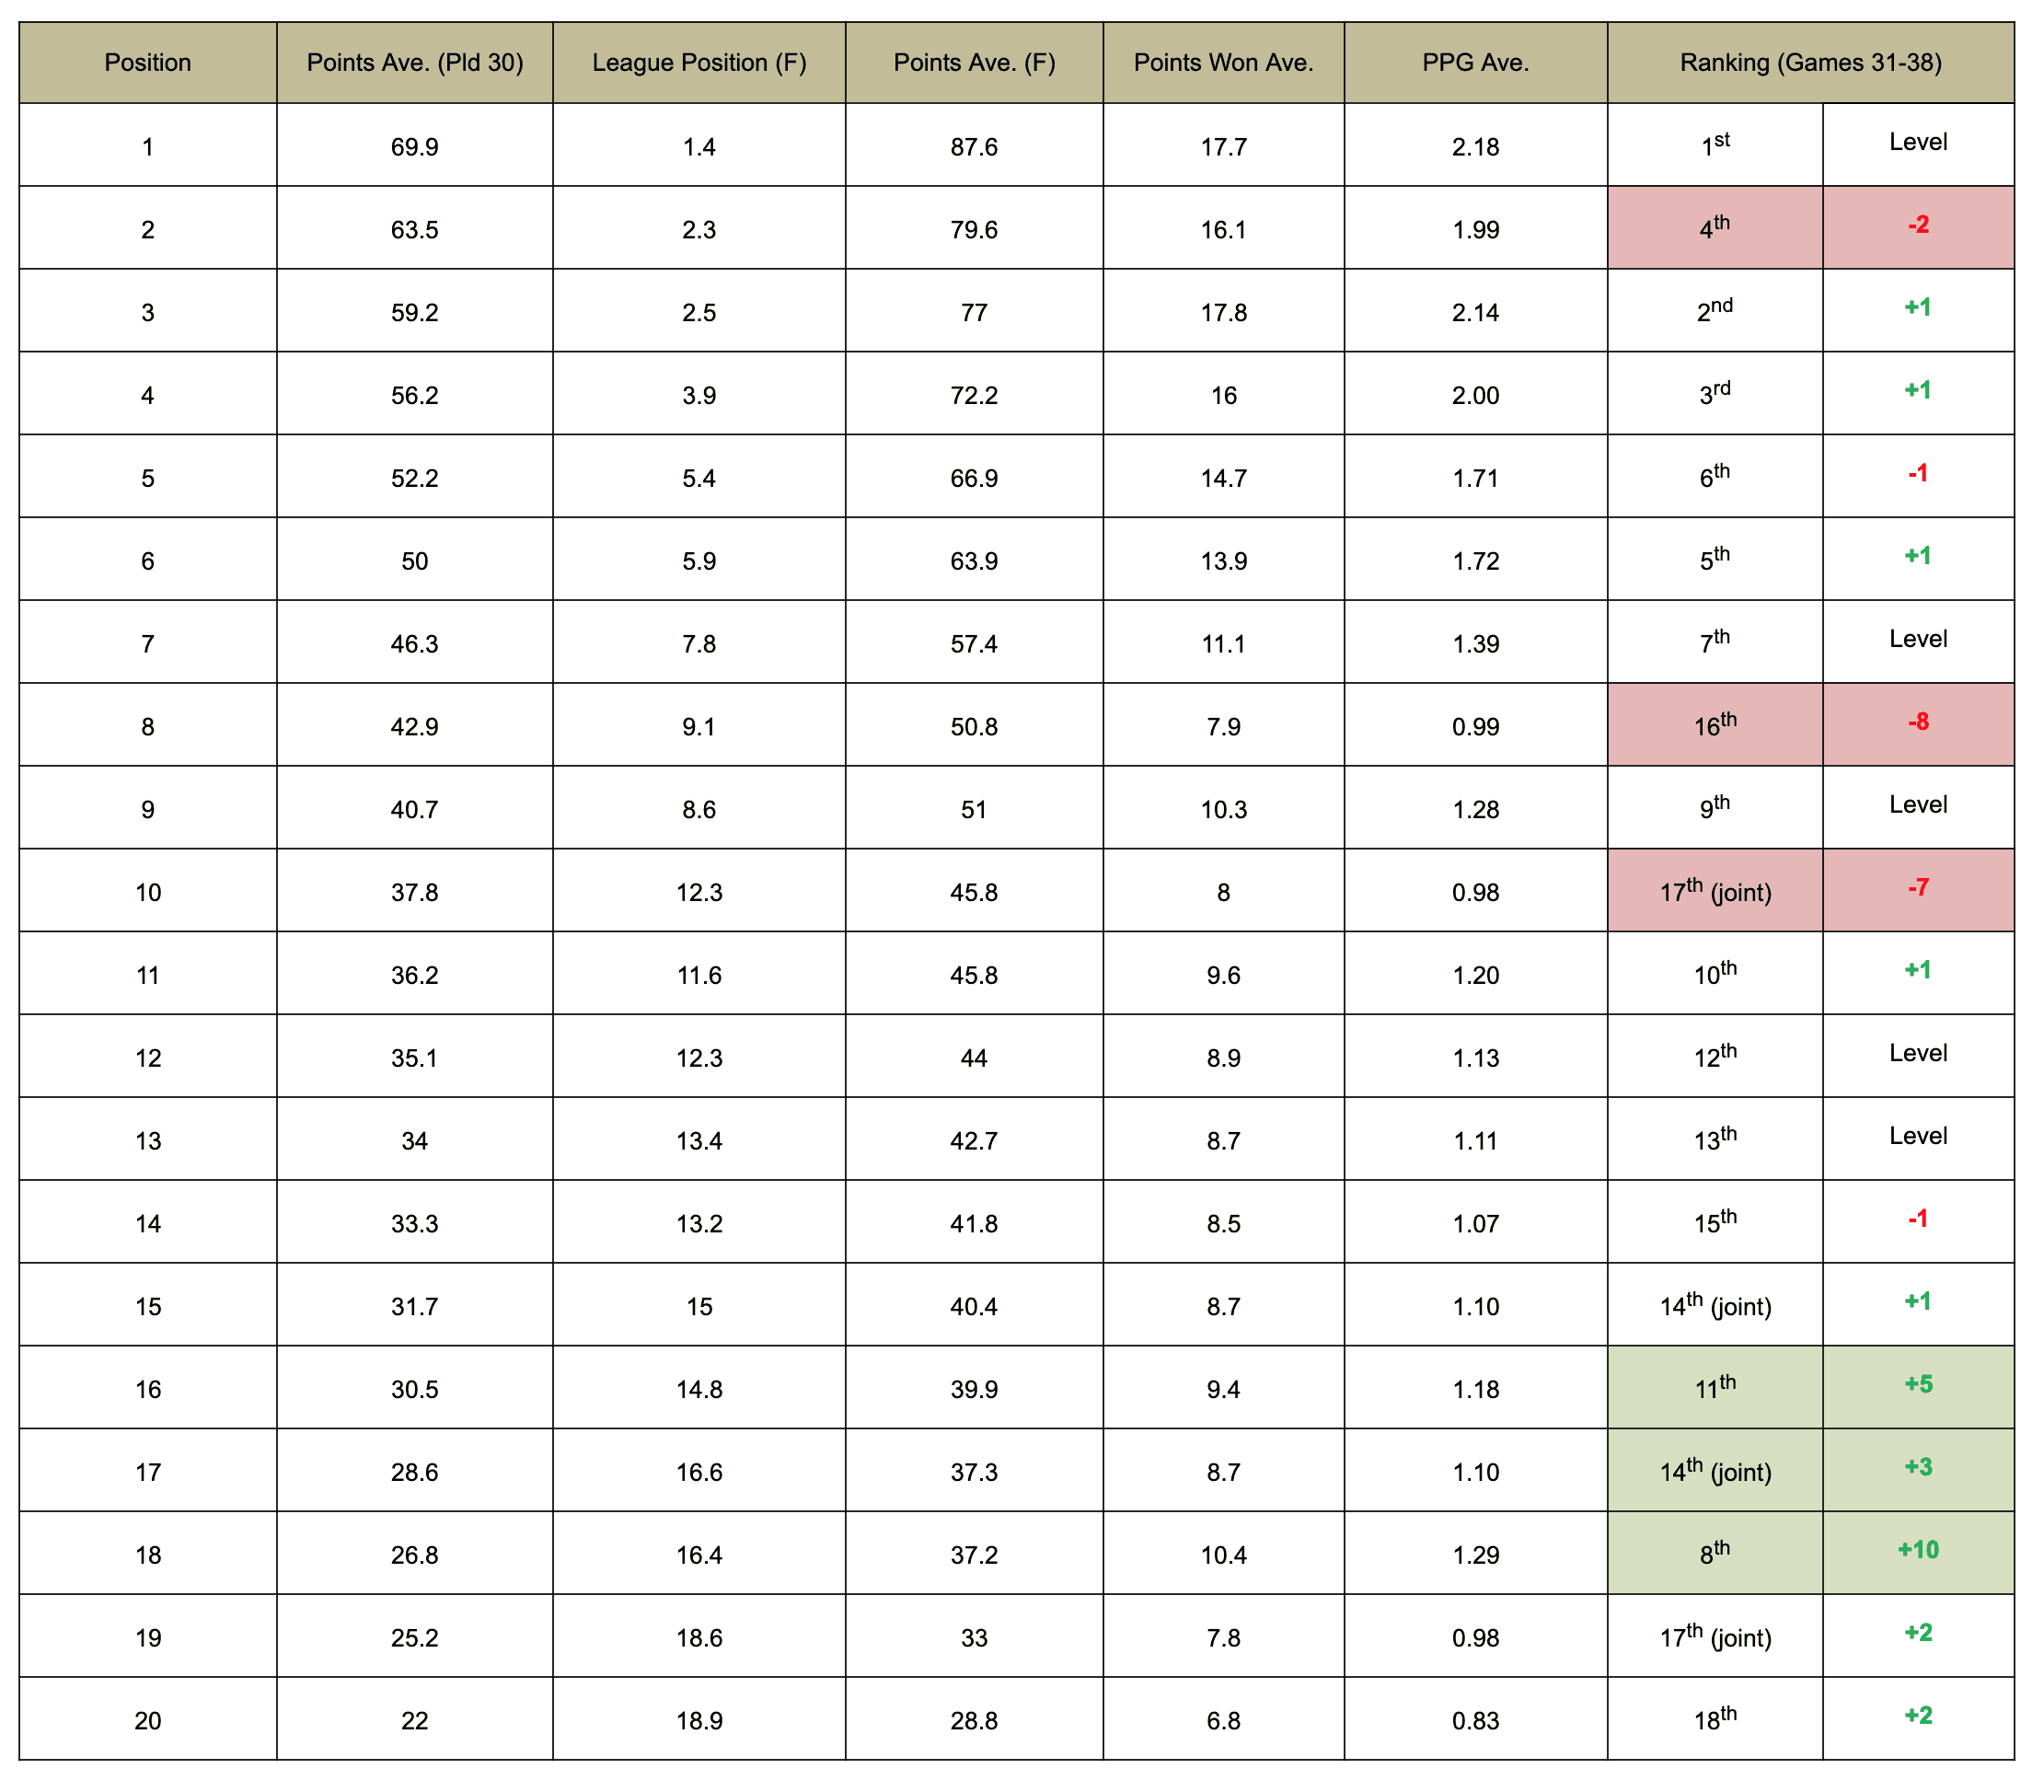Select the red -7 change cell

(1918, 891)
